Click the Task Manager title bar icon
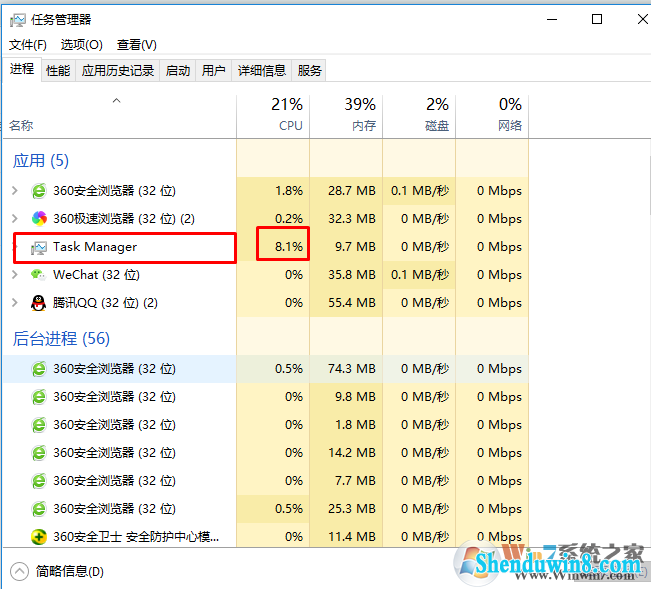This screenshot has width=651, height=589. pyautogui.click(x=18, y=20)
